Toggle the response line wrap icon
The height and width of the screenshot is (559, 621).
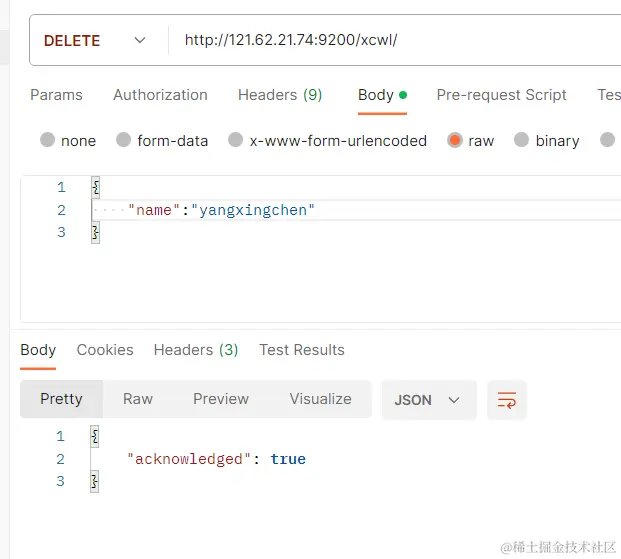coord(507,400)
